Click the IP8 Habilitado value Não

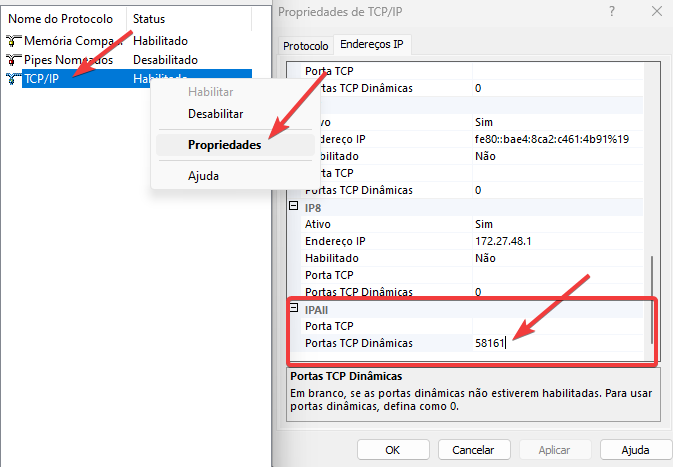pos(485,258)
